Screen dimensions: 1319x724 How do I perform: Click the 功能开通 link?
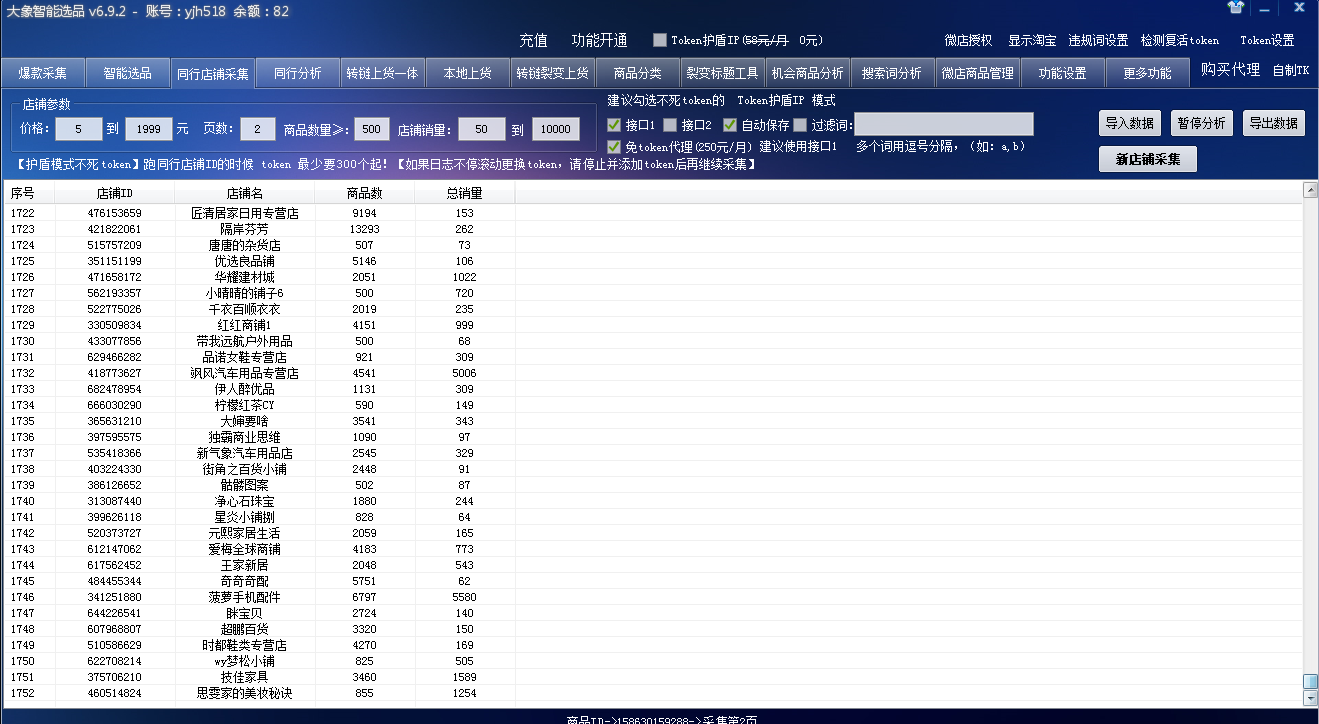(x=599, y=41)
